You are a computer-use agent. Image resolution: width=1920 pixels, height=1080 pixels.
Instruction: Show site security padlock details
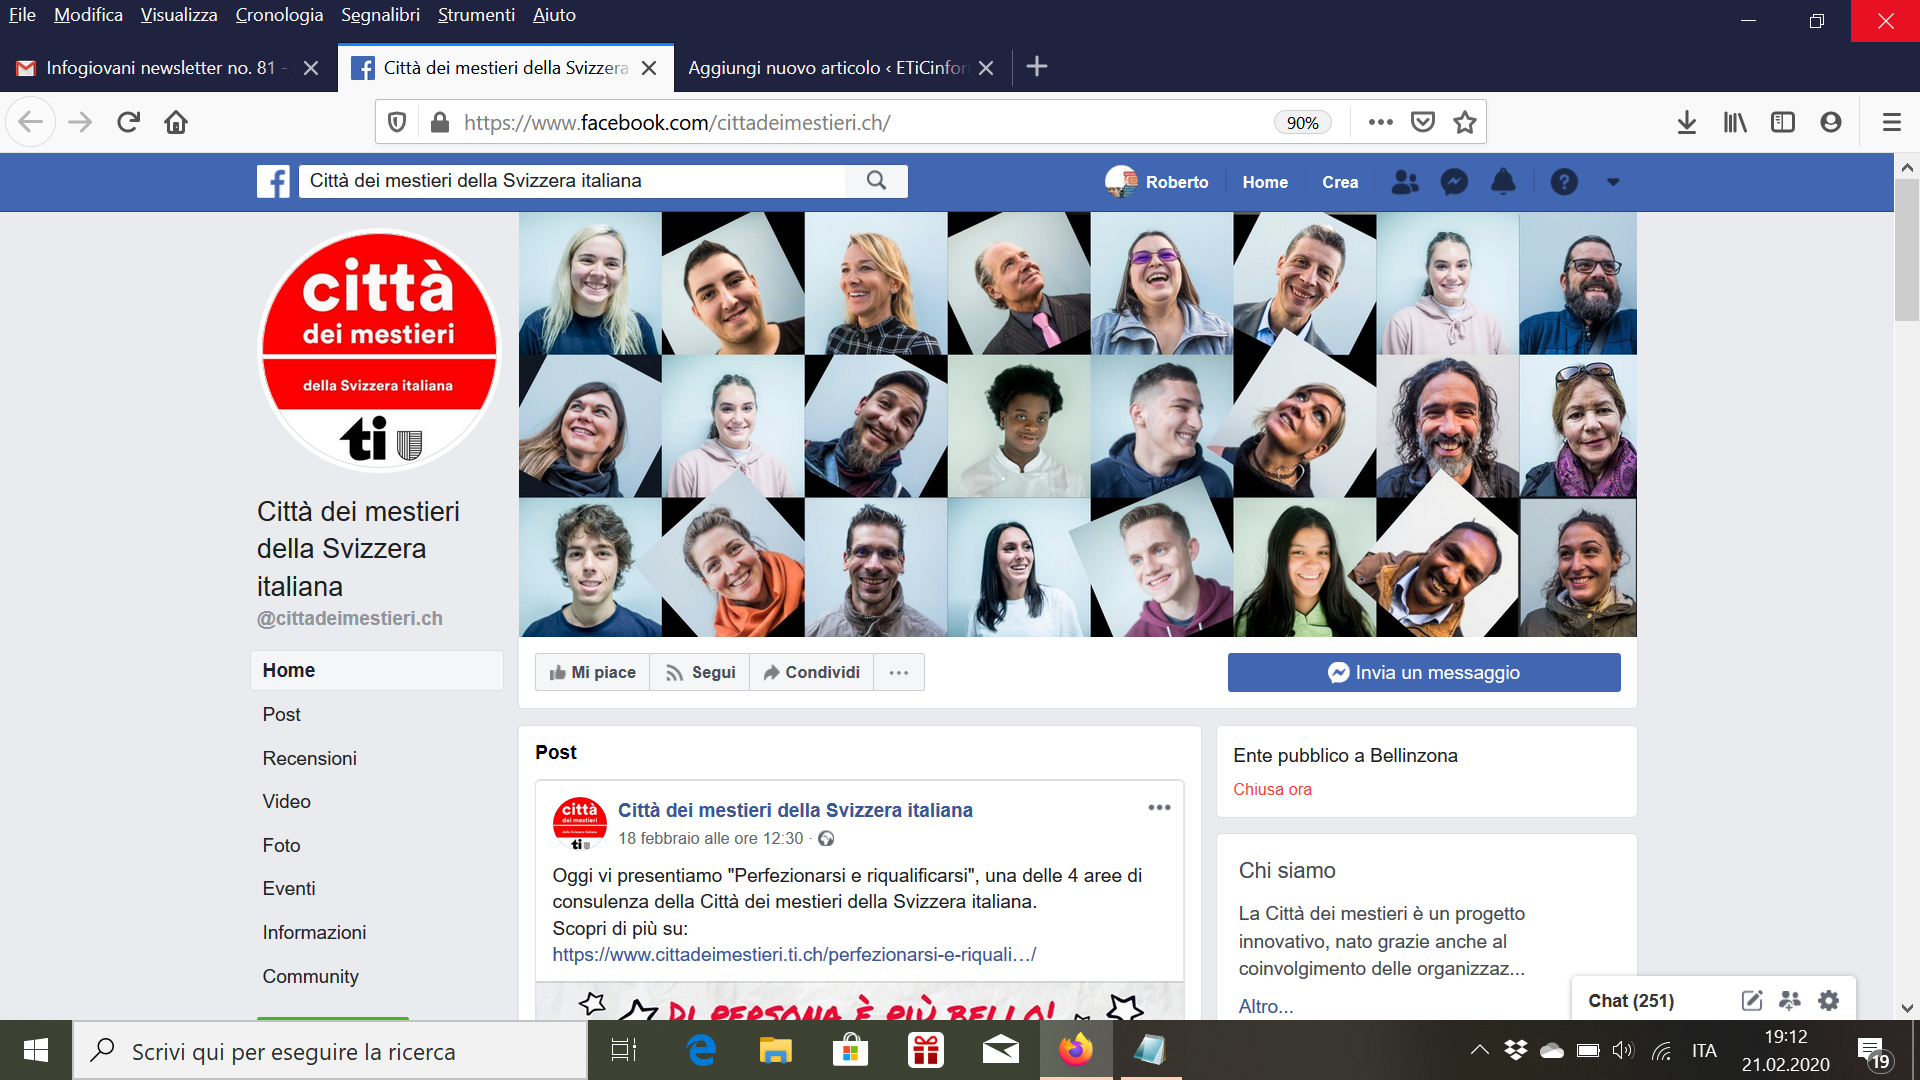[439, 122]
